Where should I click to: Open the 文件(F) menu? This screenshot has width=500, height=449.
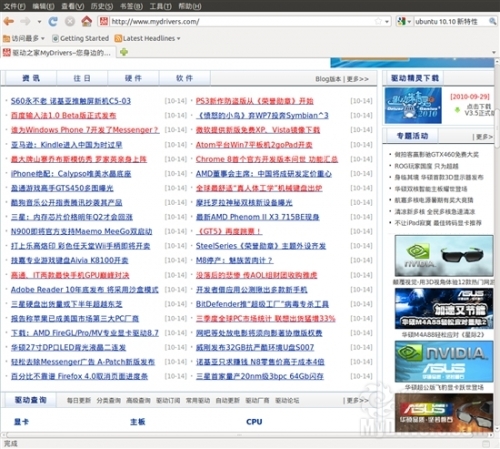14,6
